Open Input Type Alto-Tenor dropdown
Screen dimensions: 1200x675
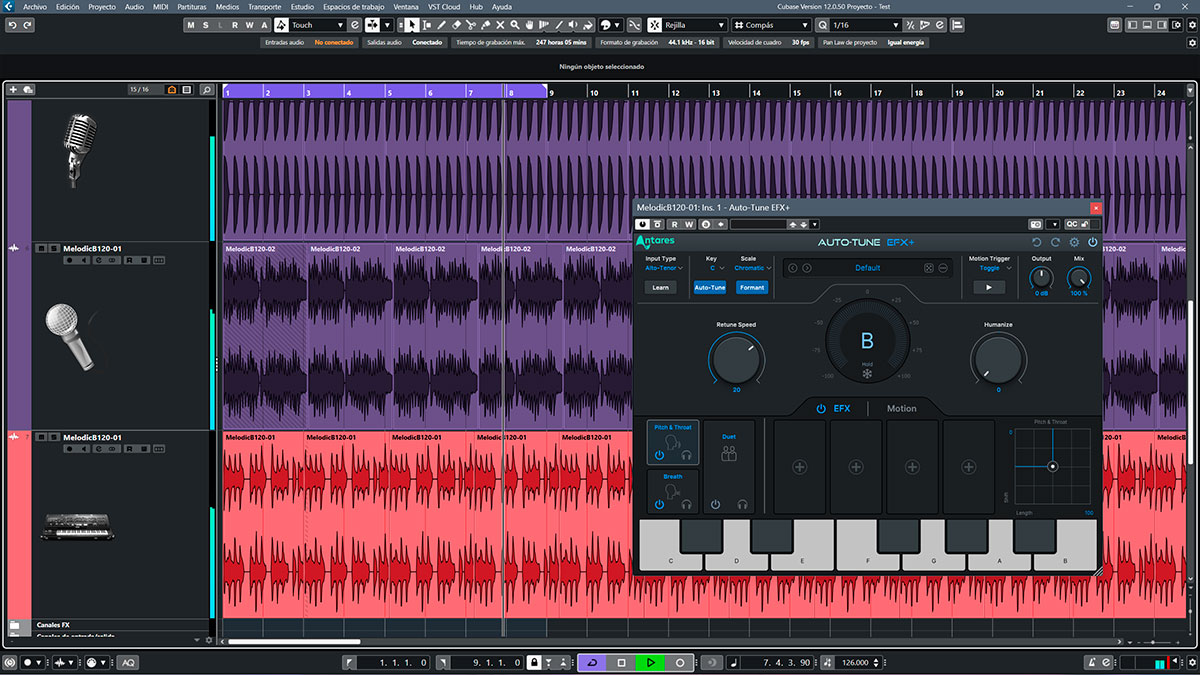click(x=663, y=268)
